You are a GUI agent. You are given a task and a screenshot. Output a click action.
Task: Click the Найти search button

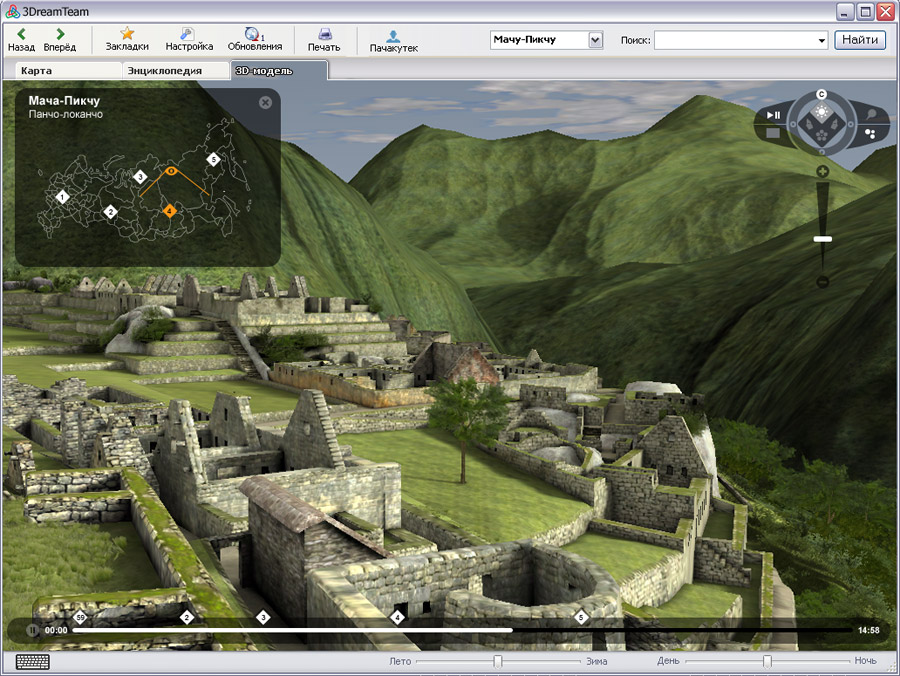coord(859,40)
